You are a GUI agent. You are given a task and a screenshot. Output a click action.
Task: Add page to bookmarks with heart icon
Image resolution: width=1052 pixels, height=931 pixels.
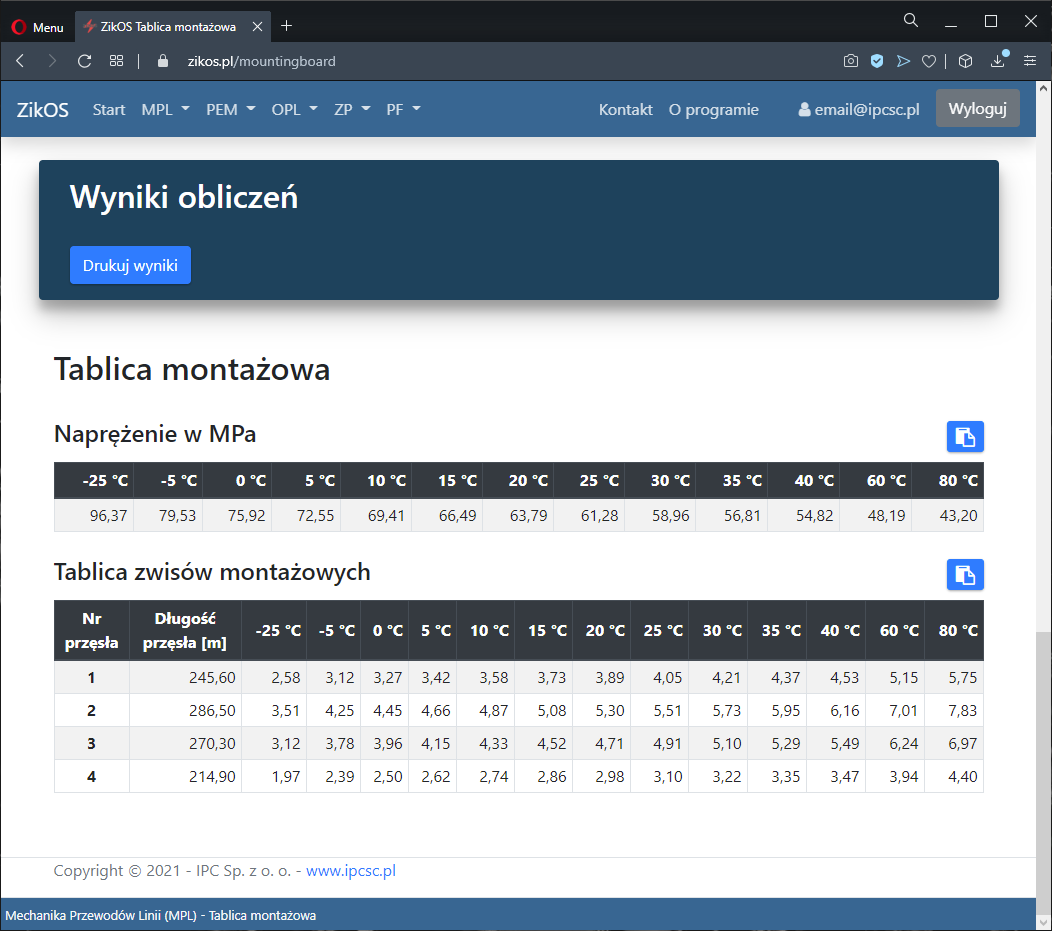tap(928, 61)
